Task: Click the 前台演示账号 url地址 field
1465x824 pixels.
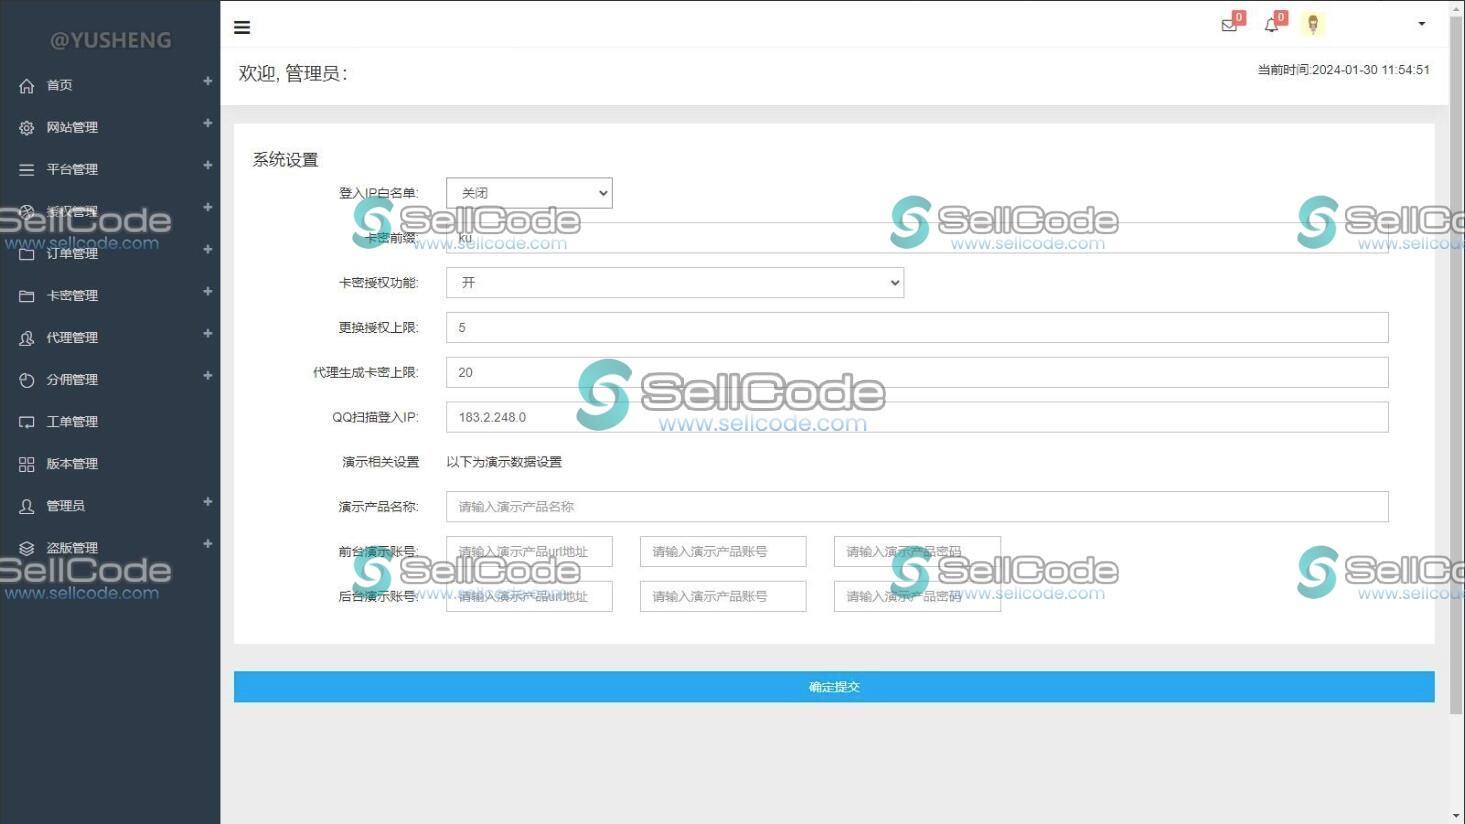Action: coord(529,551)
